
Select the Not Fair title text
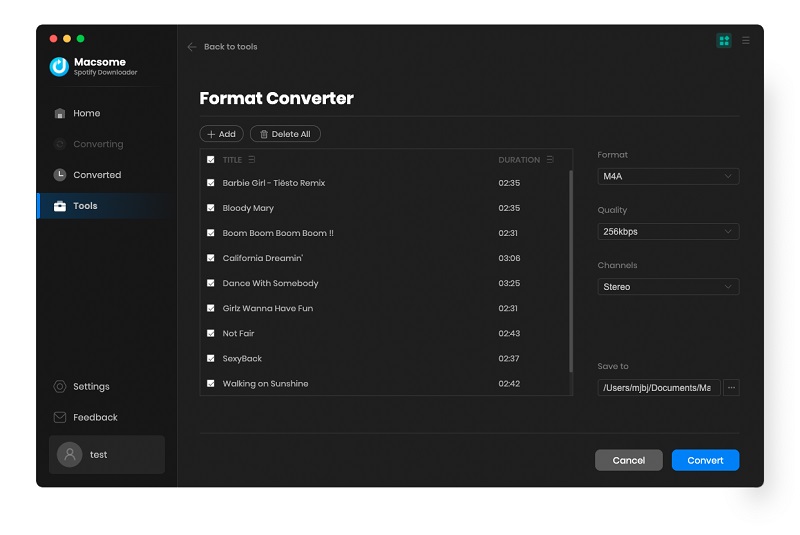[x=238, y=333]
